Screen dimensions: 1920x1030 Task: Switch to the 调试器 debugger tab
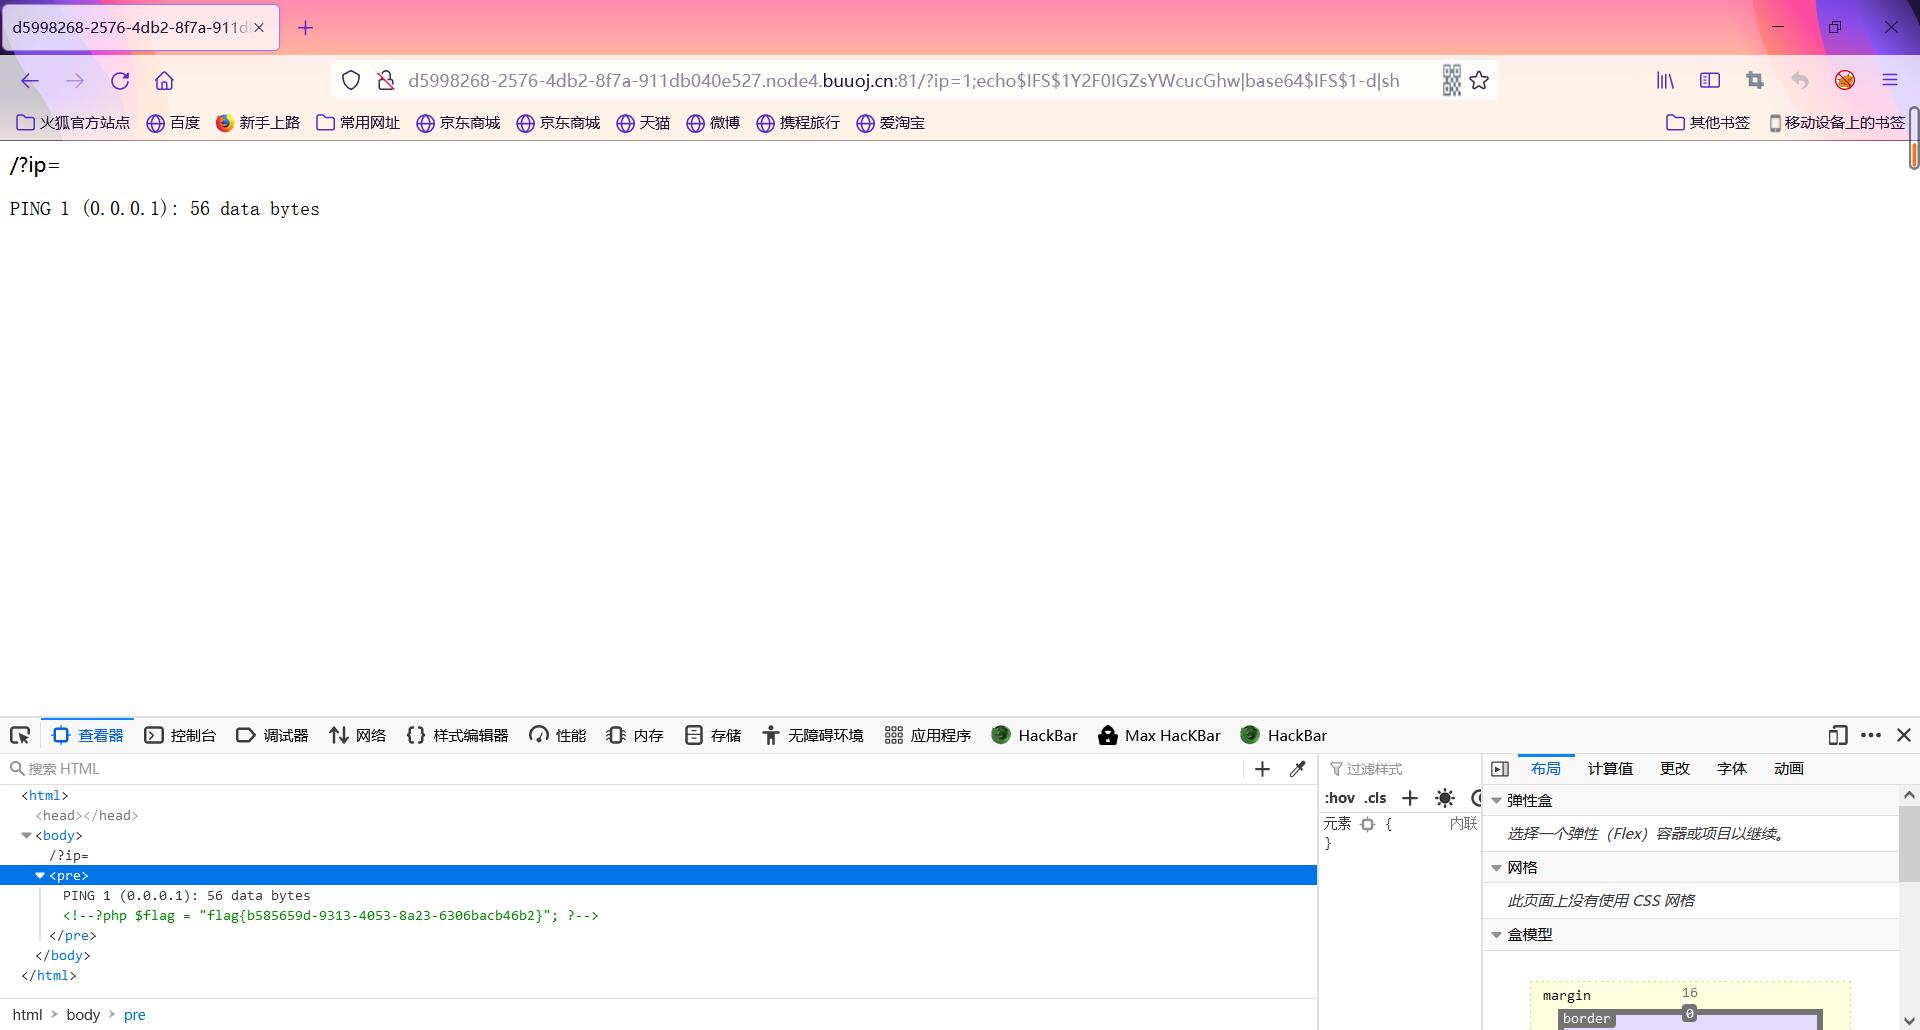coord(272,736)
